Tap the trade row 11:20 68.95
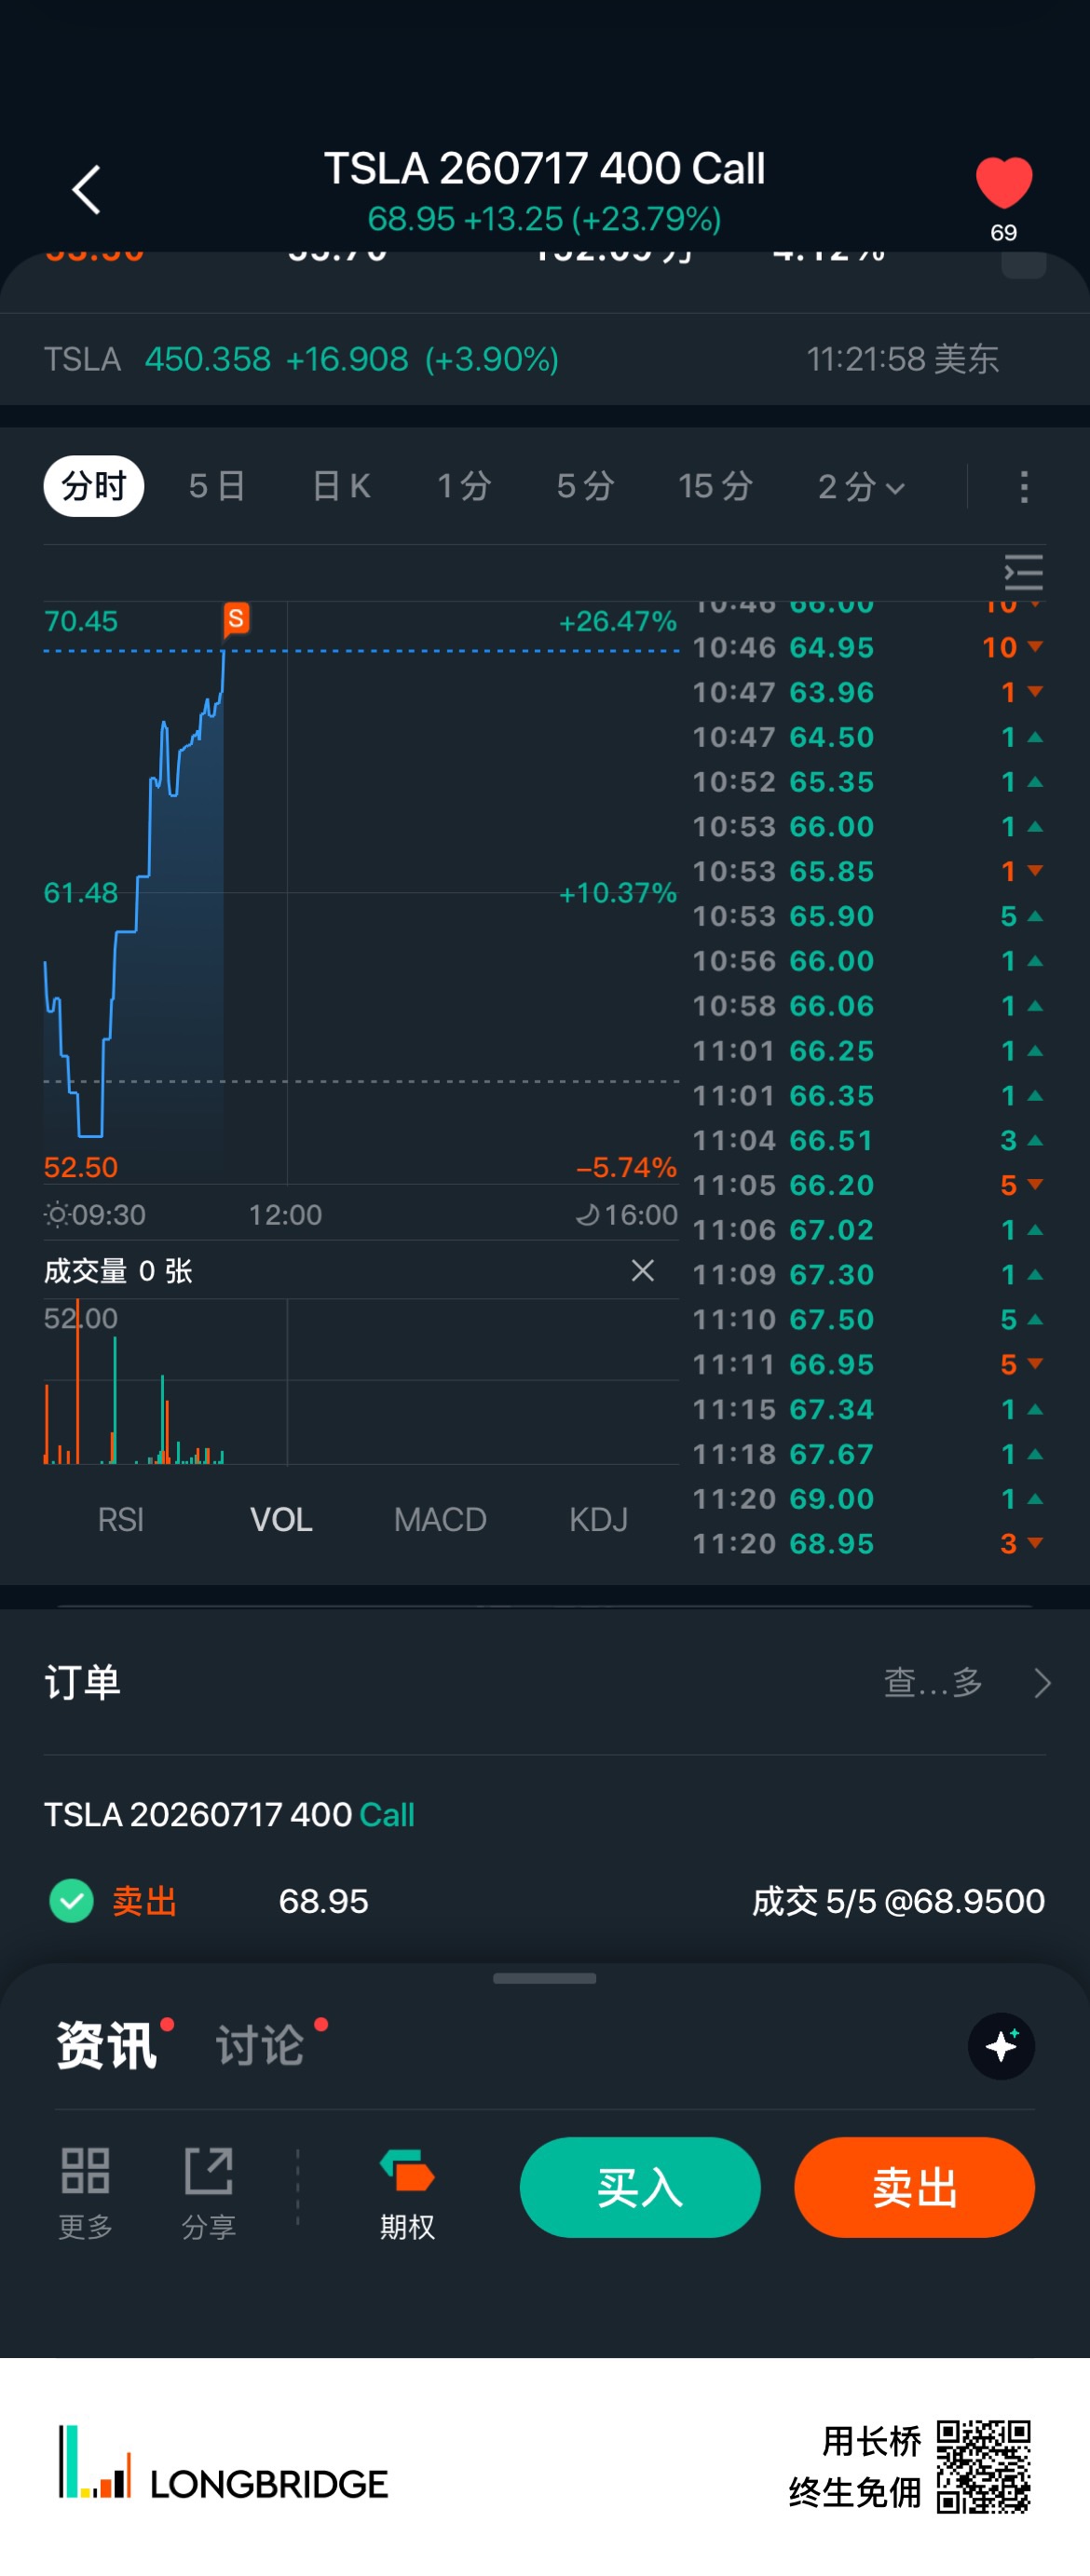Screen dimensions: 1090x2576 (868, 1543)
